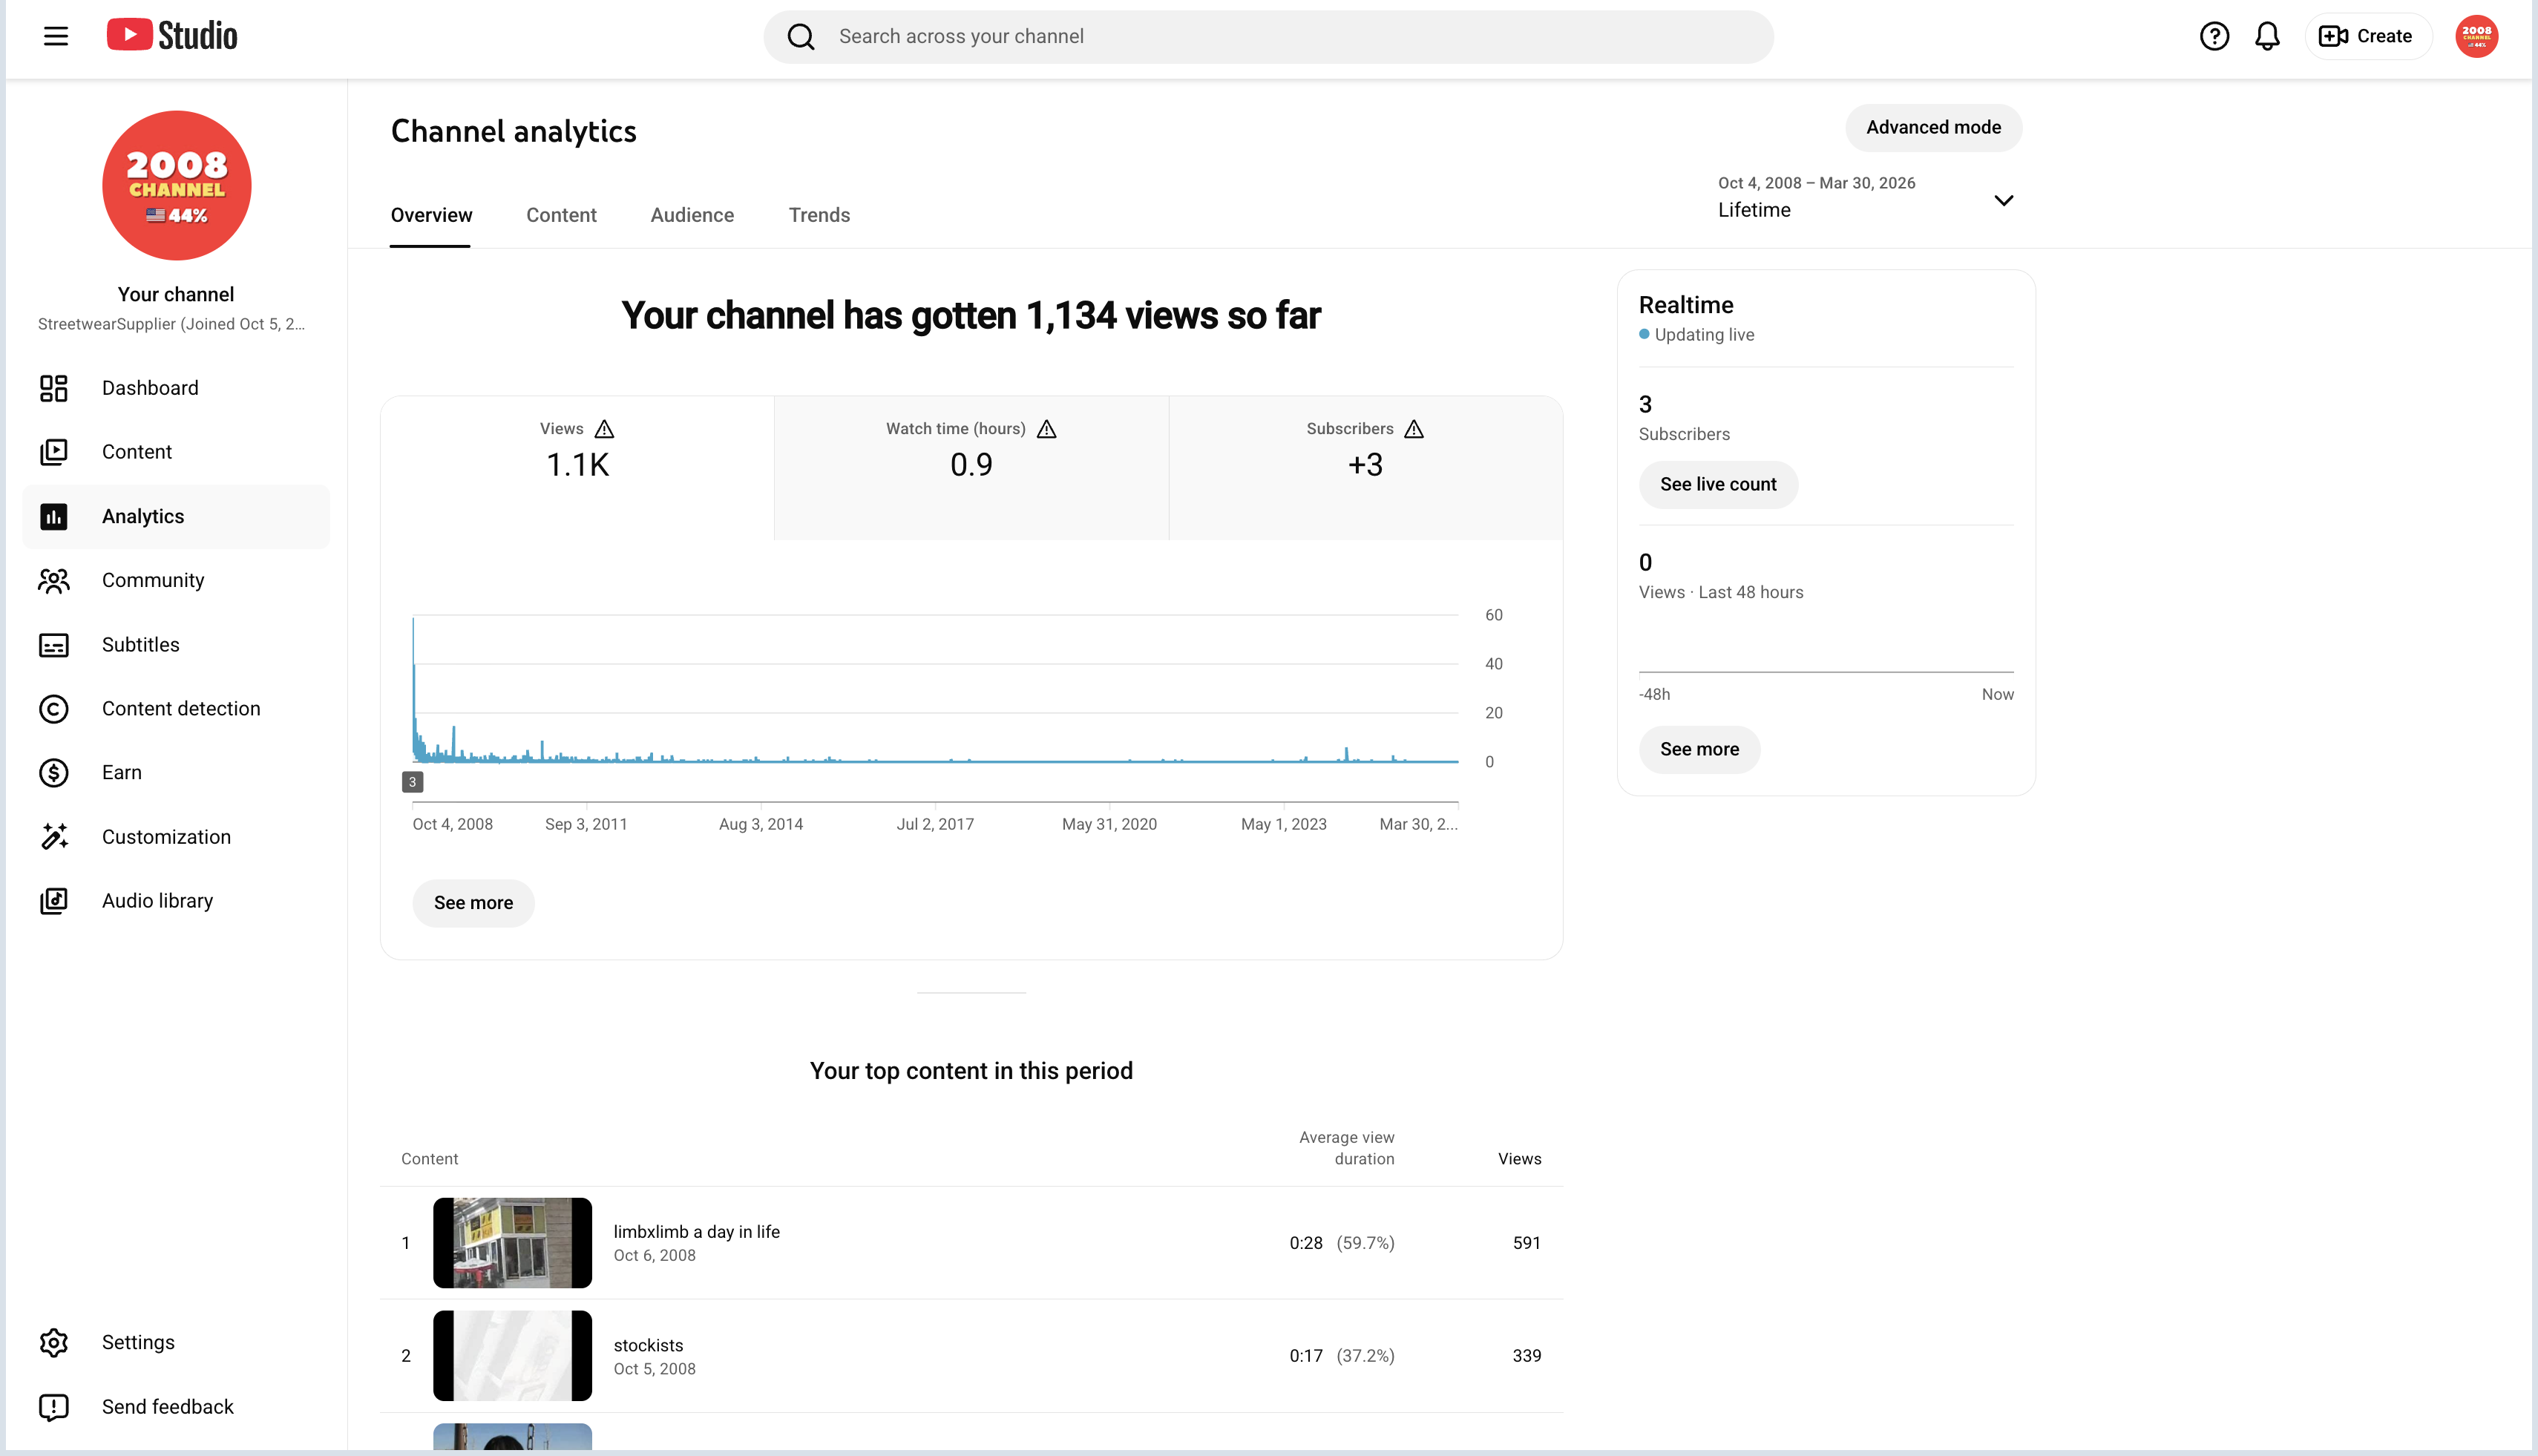The width and height of the screenshot is (2538, 1456).
Task: Open Send feedback in the sidebar
Action: click(x=176, y=1407)
